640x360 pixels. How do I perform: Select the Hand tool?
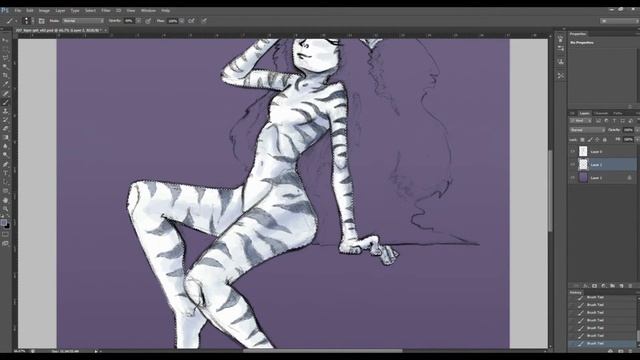pos(5,200)
